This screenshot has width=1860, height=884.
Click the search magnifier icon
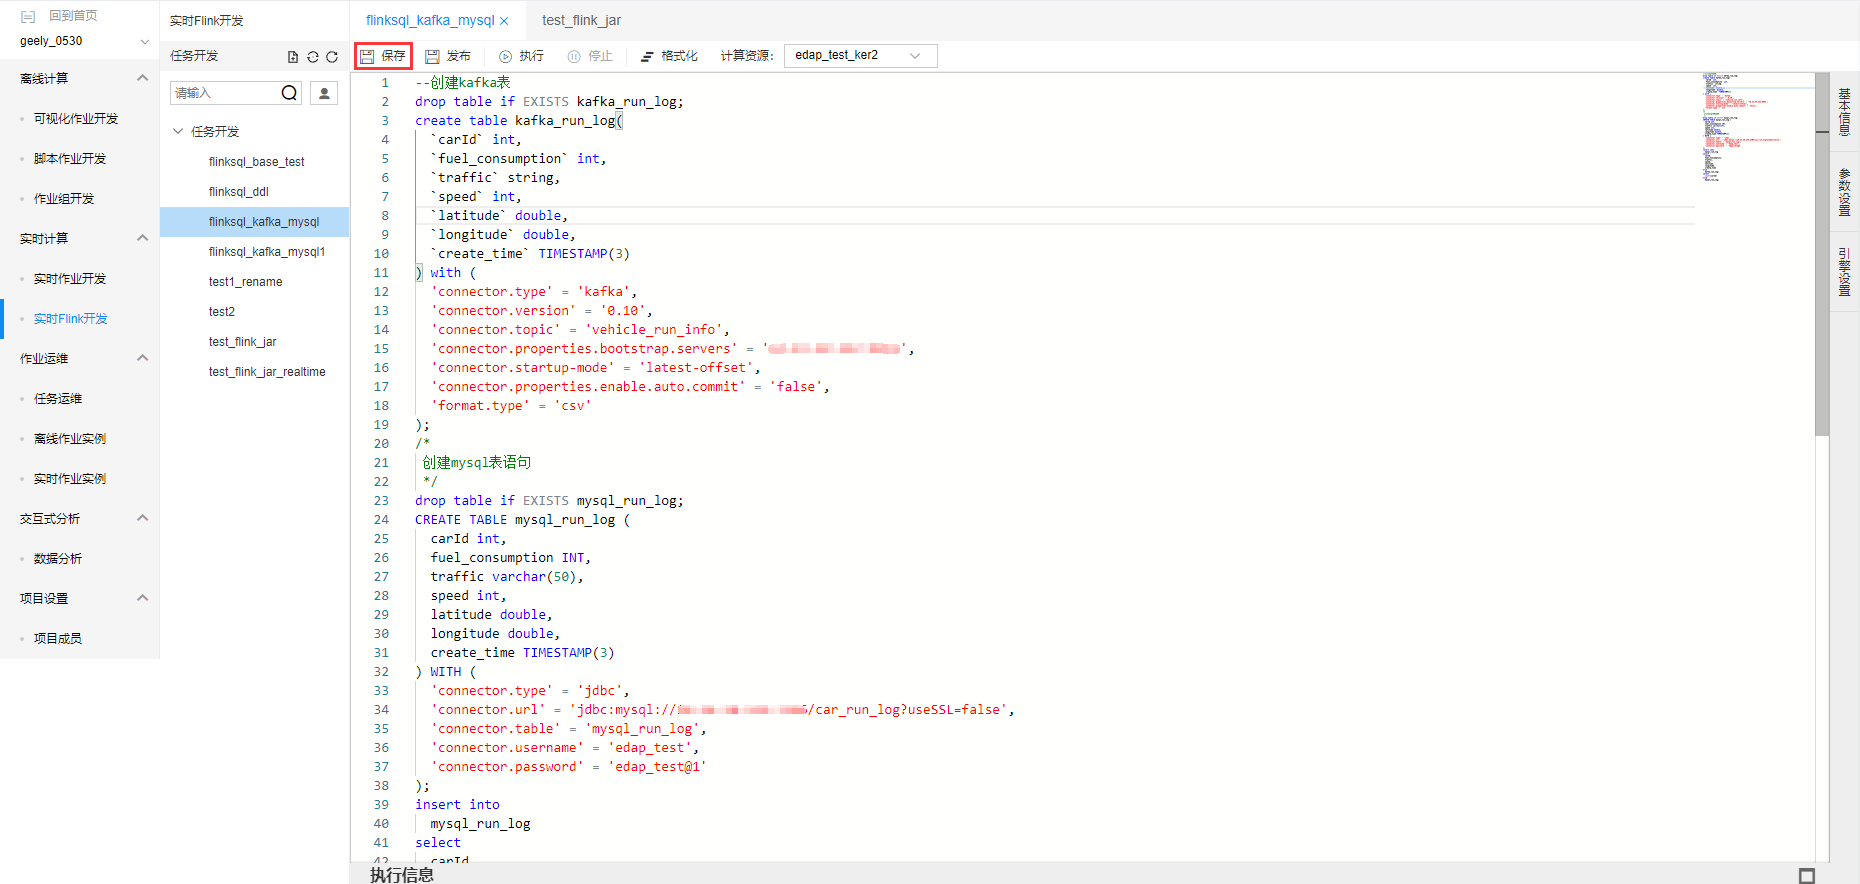289,93
